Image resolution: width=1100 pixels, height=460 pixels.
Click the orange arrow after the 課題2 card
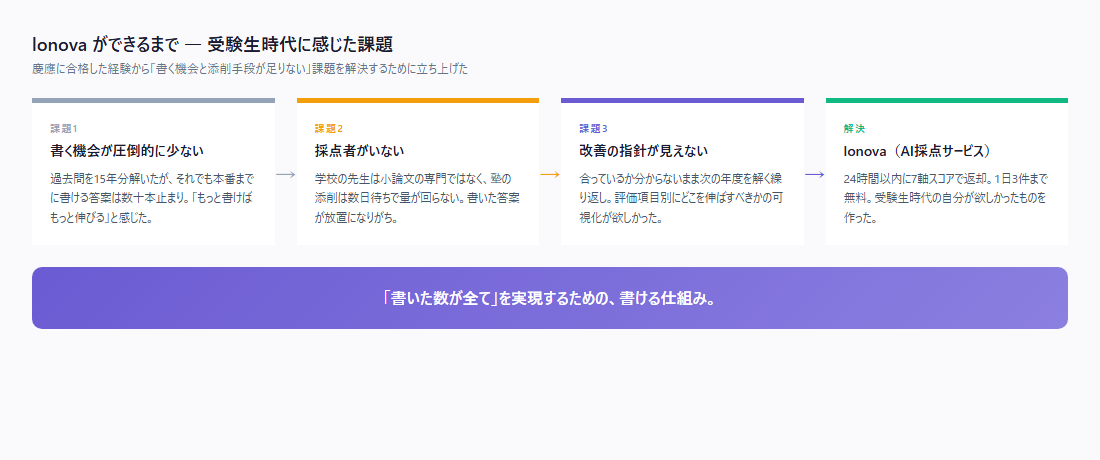coord(550,175)
